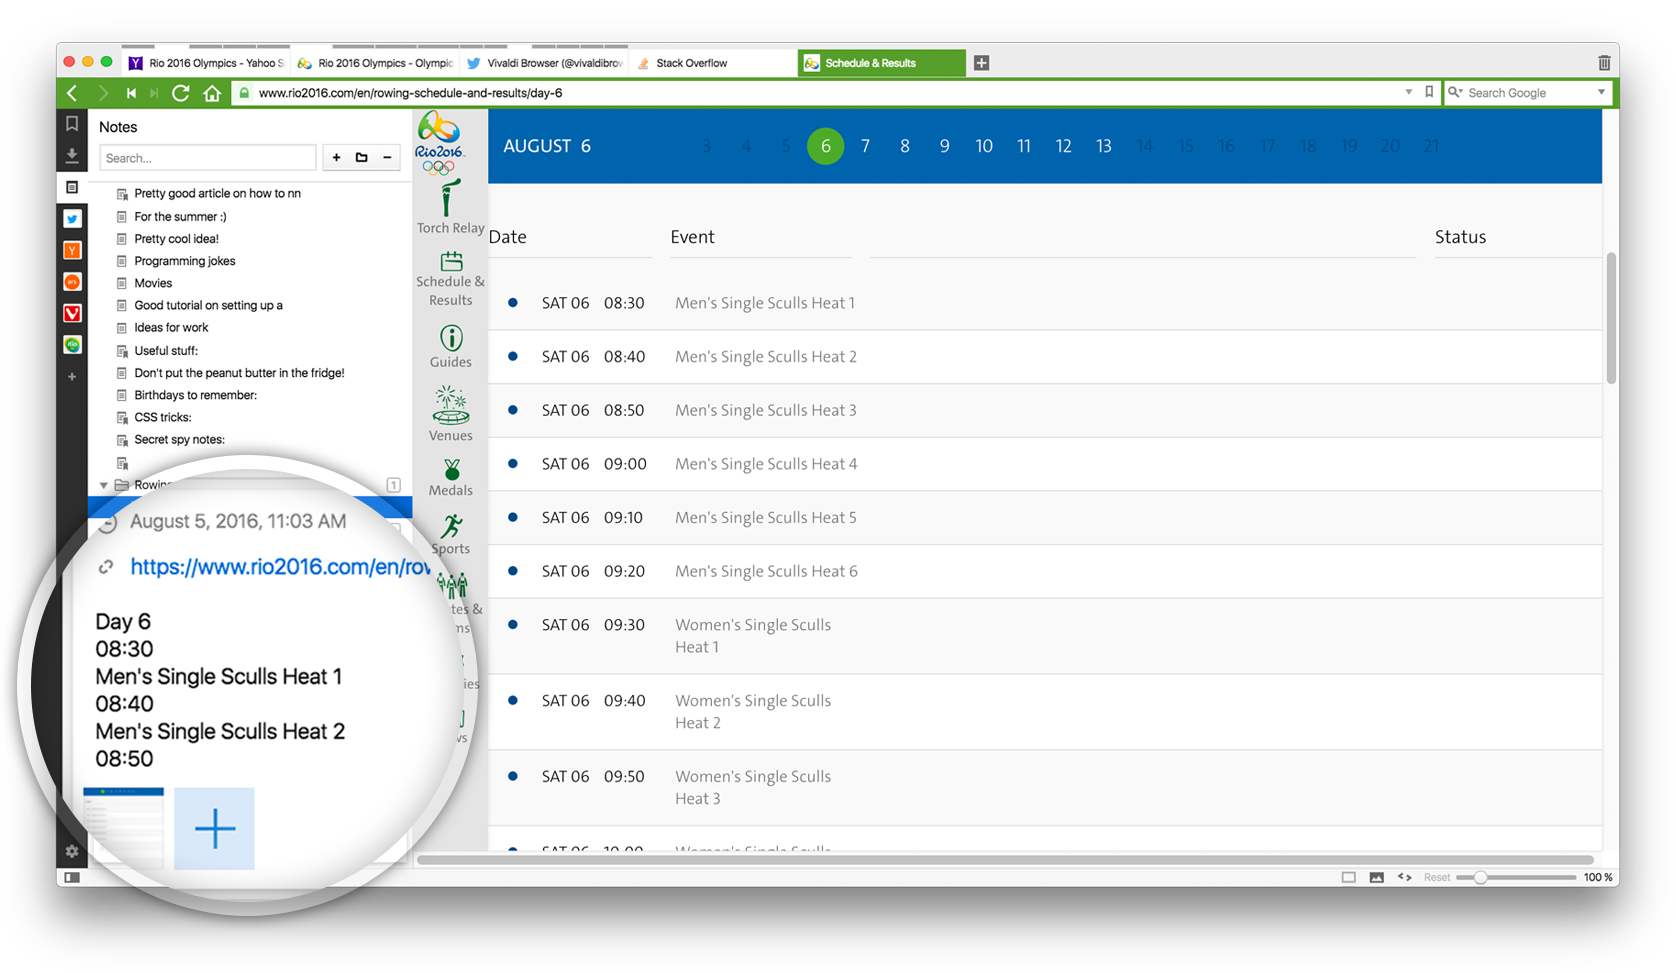The height and width of the screenshot is (973, 1676).
Task: Open the Venues section
Action: (450, 413)
